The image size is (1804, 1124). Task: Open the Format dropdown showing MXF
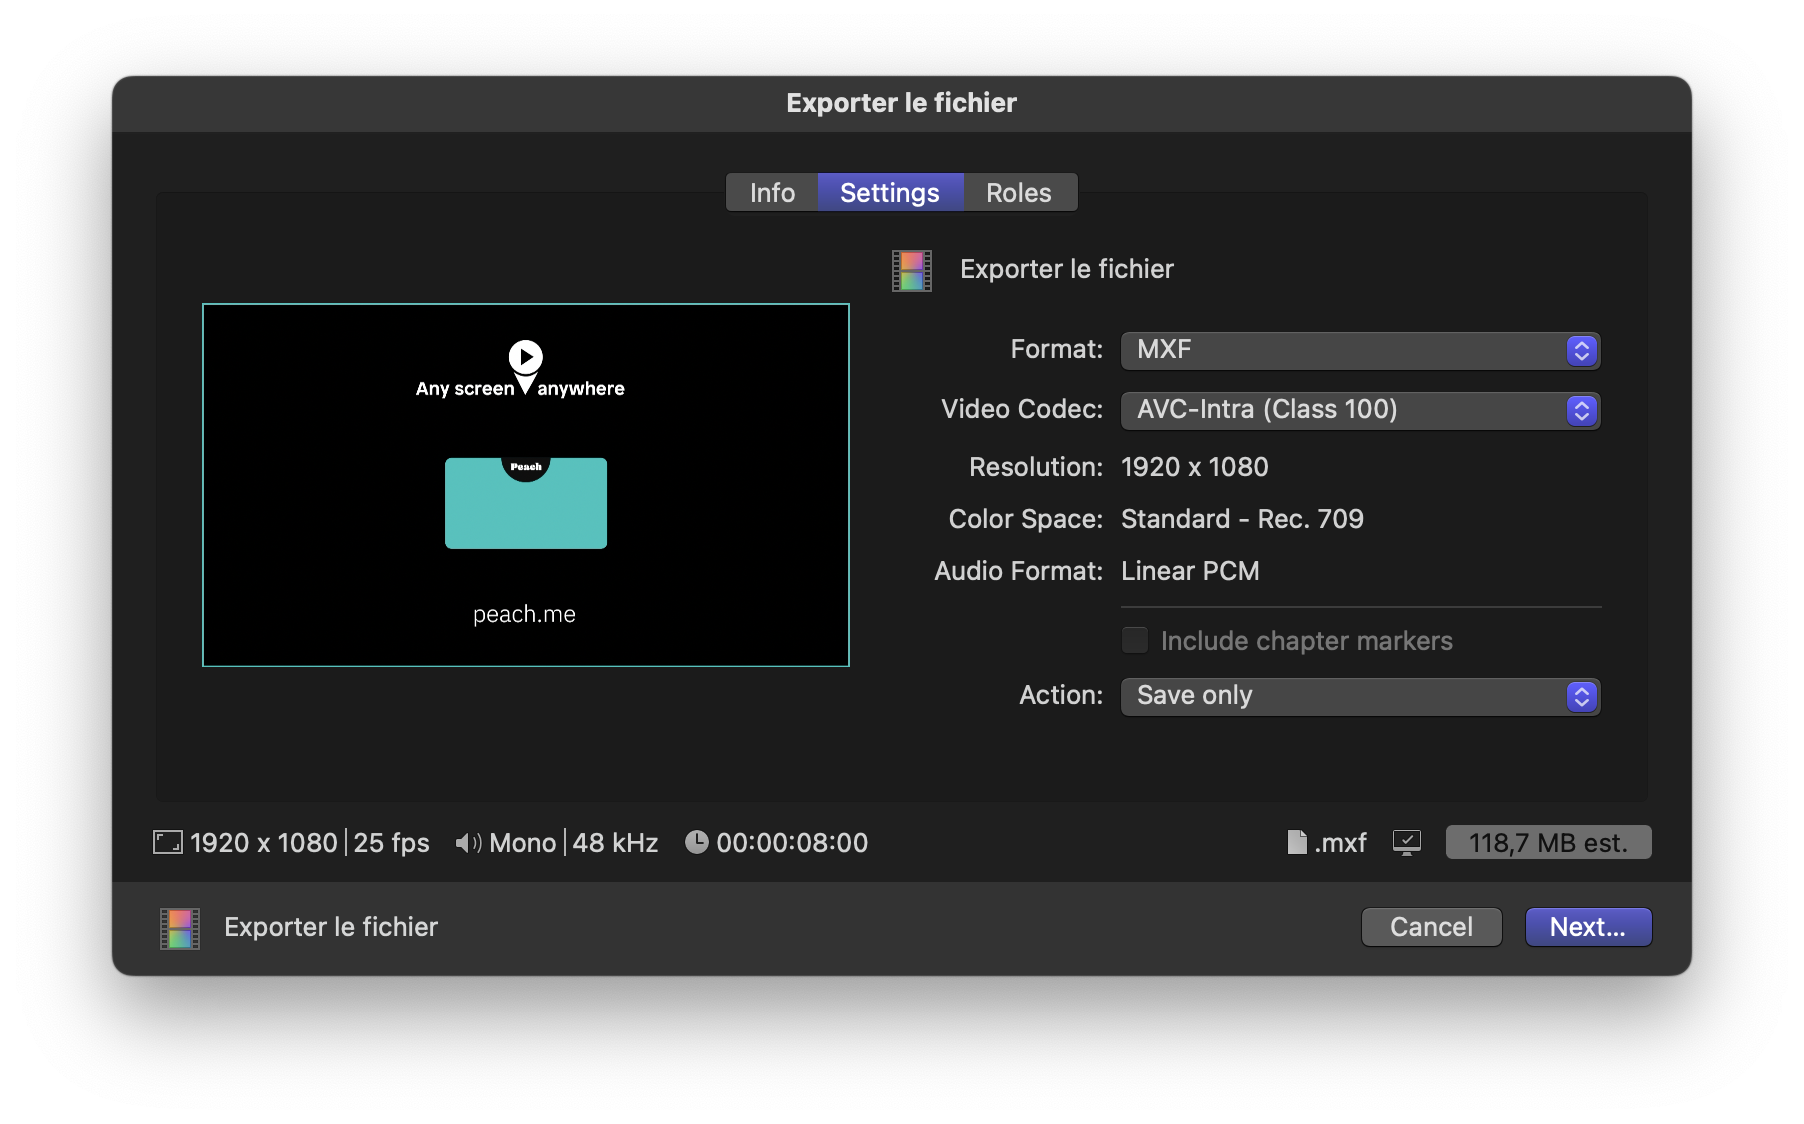(x=1360, y=350)
